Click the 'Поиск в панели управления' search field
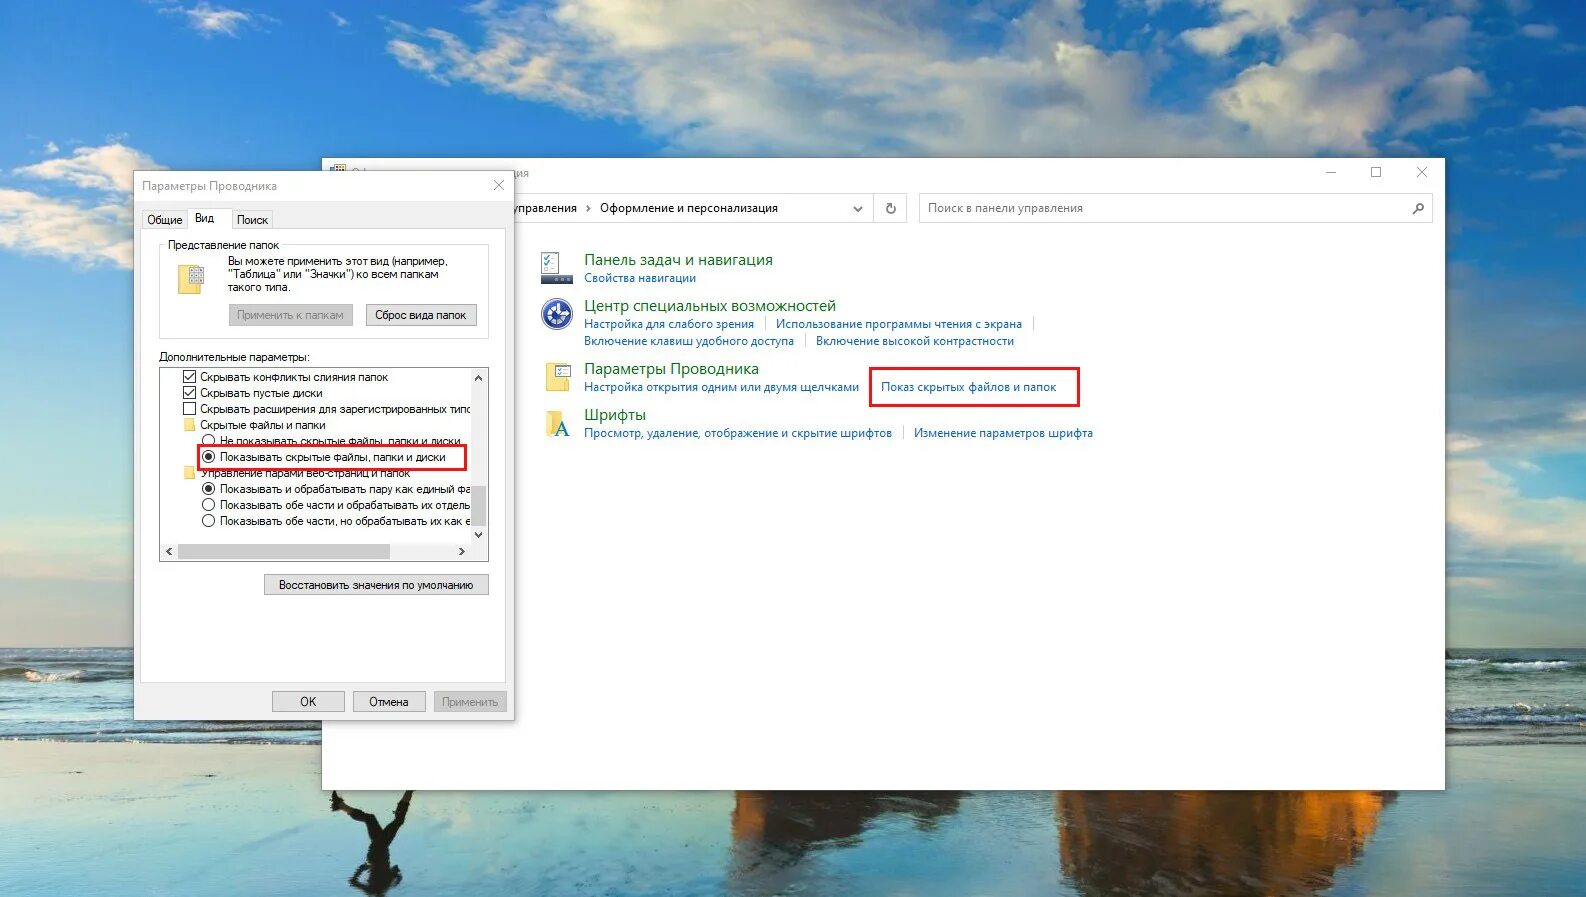This screenshot has width=1586, height=897. (1175, 208)
